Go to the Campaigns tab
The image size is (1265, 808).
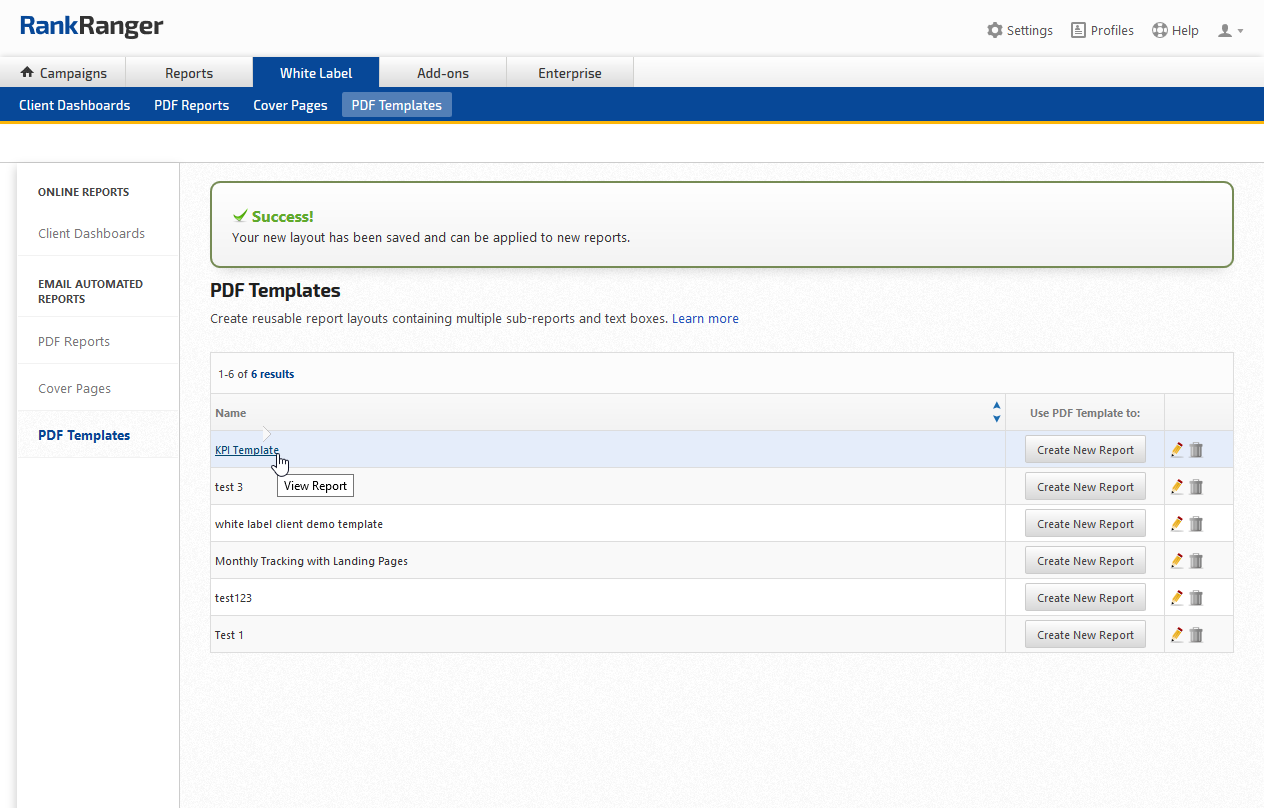pyautogui.click(x=63, y=73)
